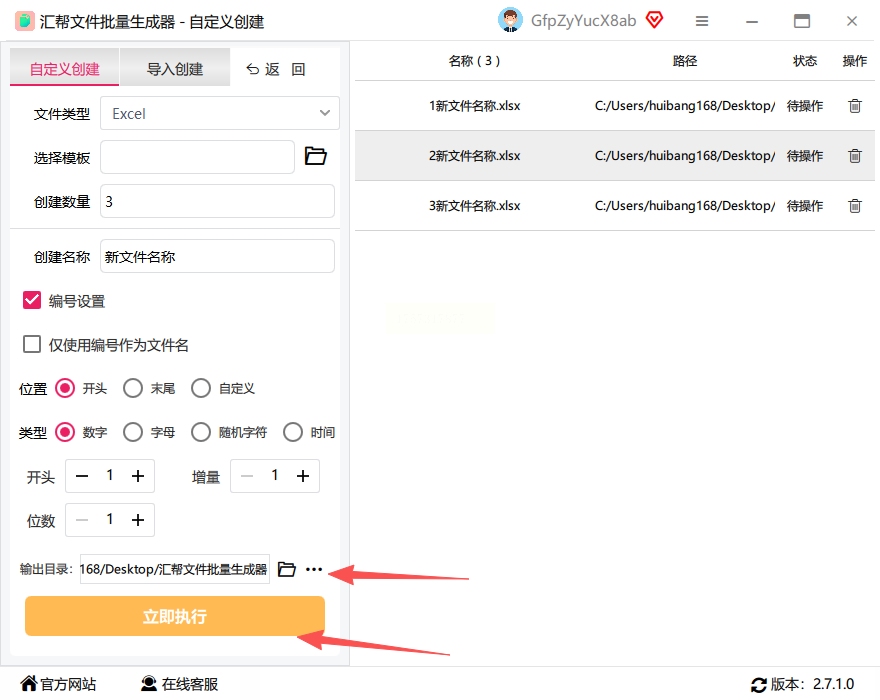Switch to 导入创建 tab
The height and width of the screenshot is (700, 880).
[175, 67]
